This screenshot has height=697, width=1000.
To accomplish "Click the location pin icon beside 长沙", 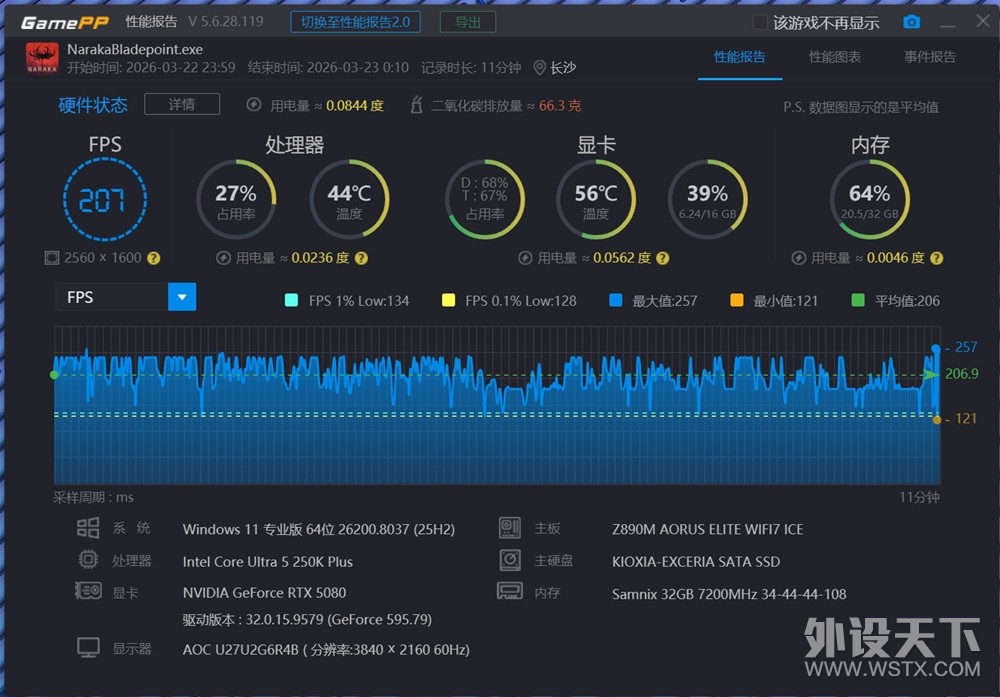I will (x=540, y=68).
